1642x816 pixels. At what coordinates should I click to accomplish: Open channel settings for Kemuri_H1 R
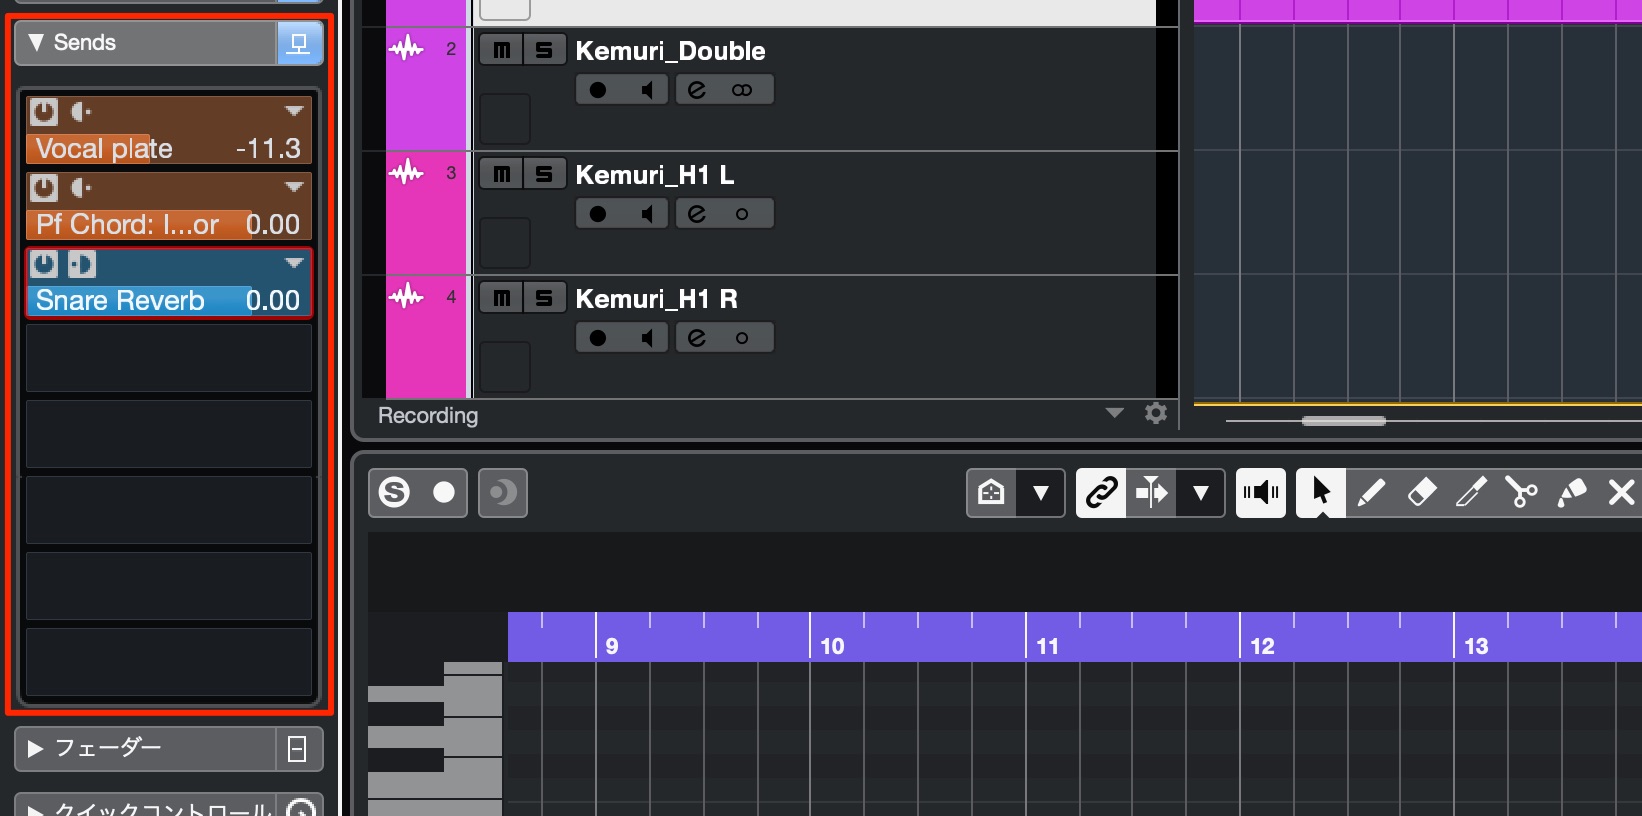pos(697,338)
